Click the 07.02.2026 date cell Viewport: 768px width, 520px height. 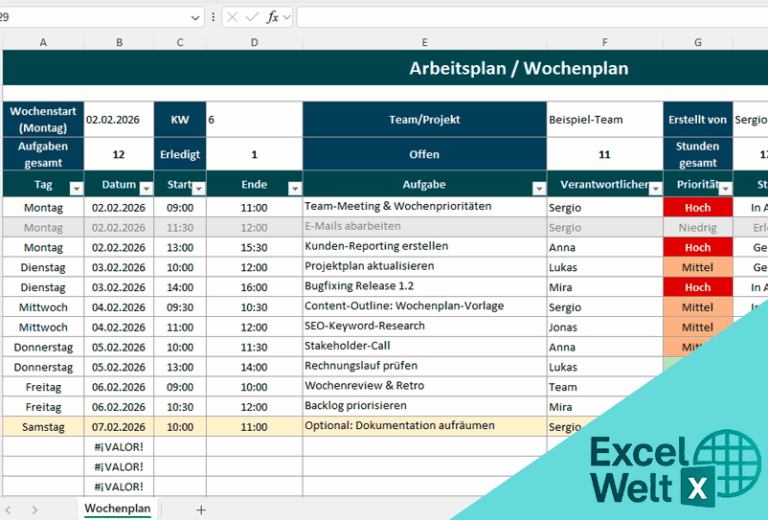point(119,426)
